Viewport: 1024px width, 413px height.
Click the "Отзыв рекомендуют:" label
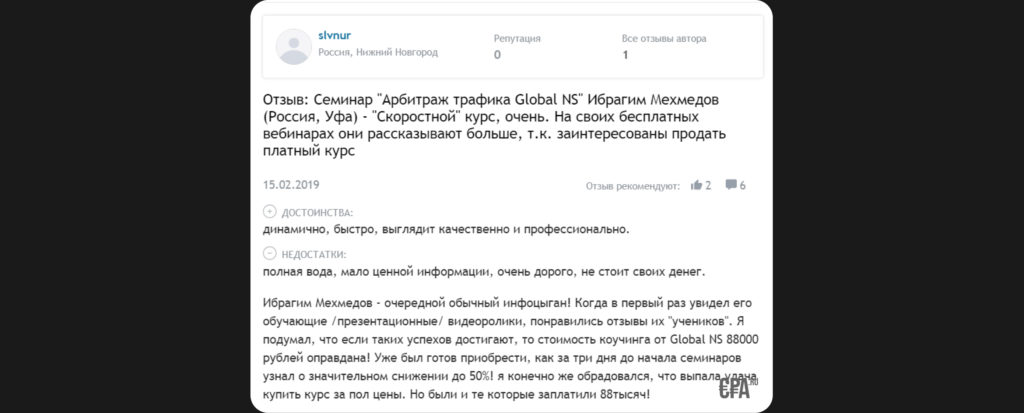pos(633,186)
